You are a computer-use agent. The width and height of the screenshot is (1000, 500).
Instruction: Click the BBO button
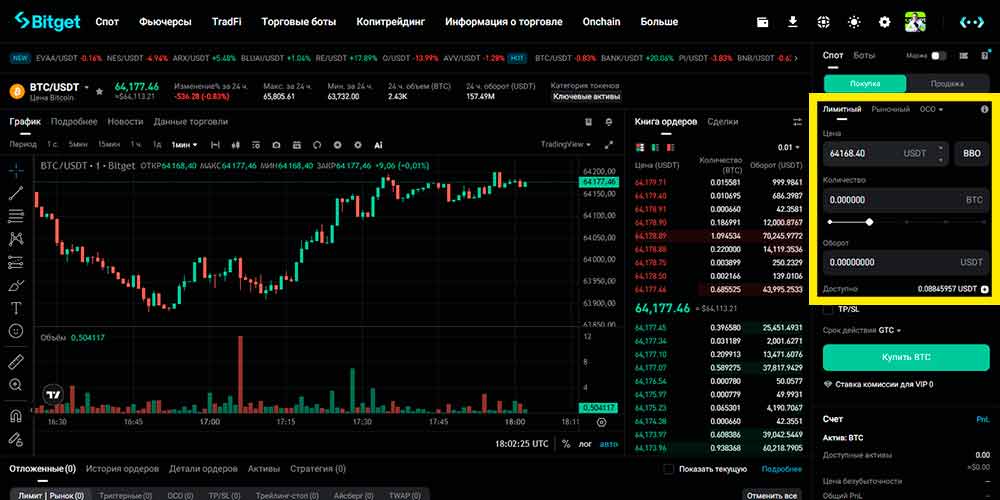[x=971, y=154]
